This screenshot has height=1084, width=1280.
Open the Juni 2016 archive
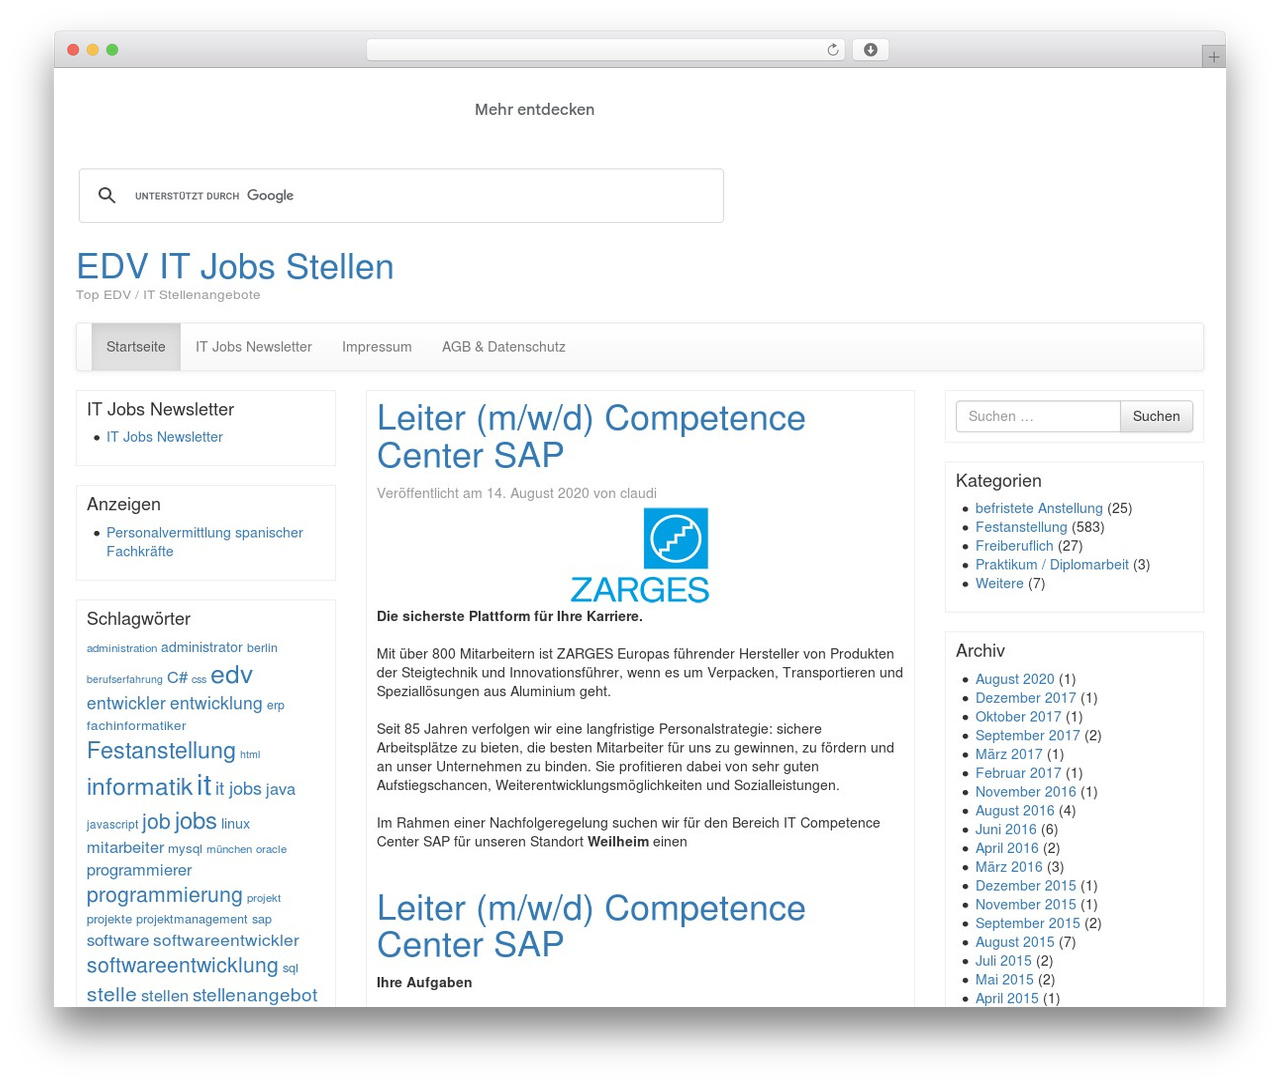[x=1006, y=829]
